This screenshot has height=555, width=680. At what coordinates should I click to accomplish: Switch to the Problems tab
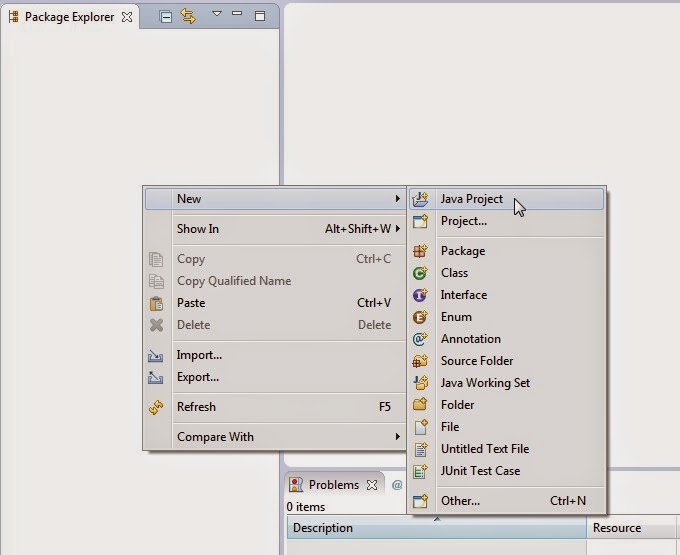click(334, 485)
